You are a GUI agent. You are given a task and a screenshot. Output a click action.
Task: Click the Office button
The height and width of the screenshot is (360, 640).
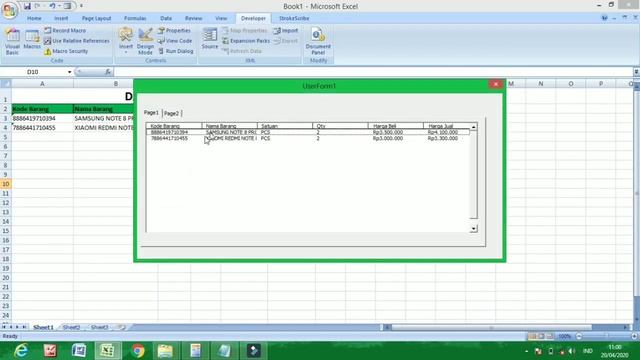coord(9,9)
